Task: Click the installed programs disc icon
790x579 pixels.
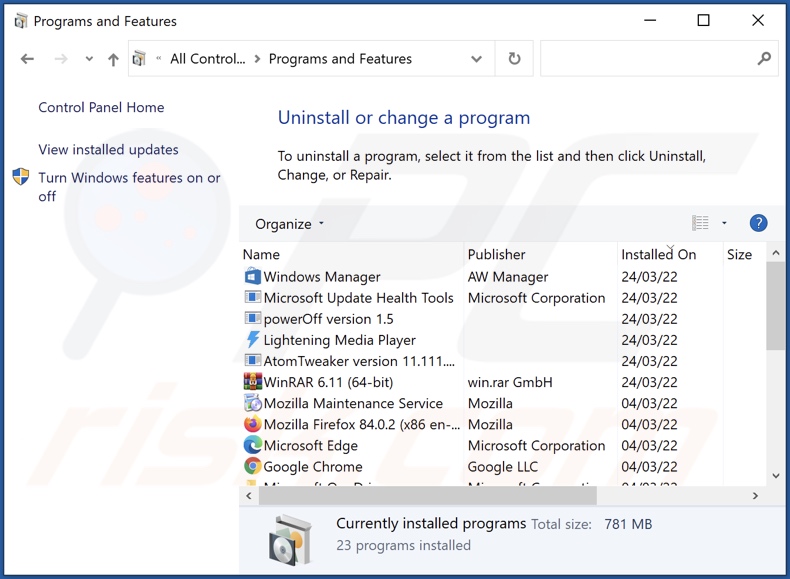Action: point(290,539)
